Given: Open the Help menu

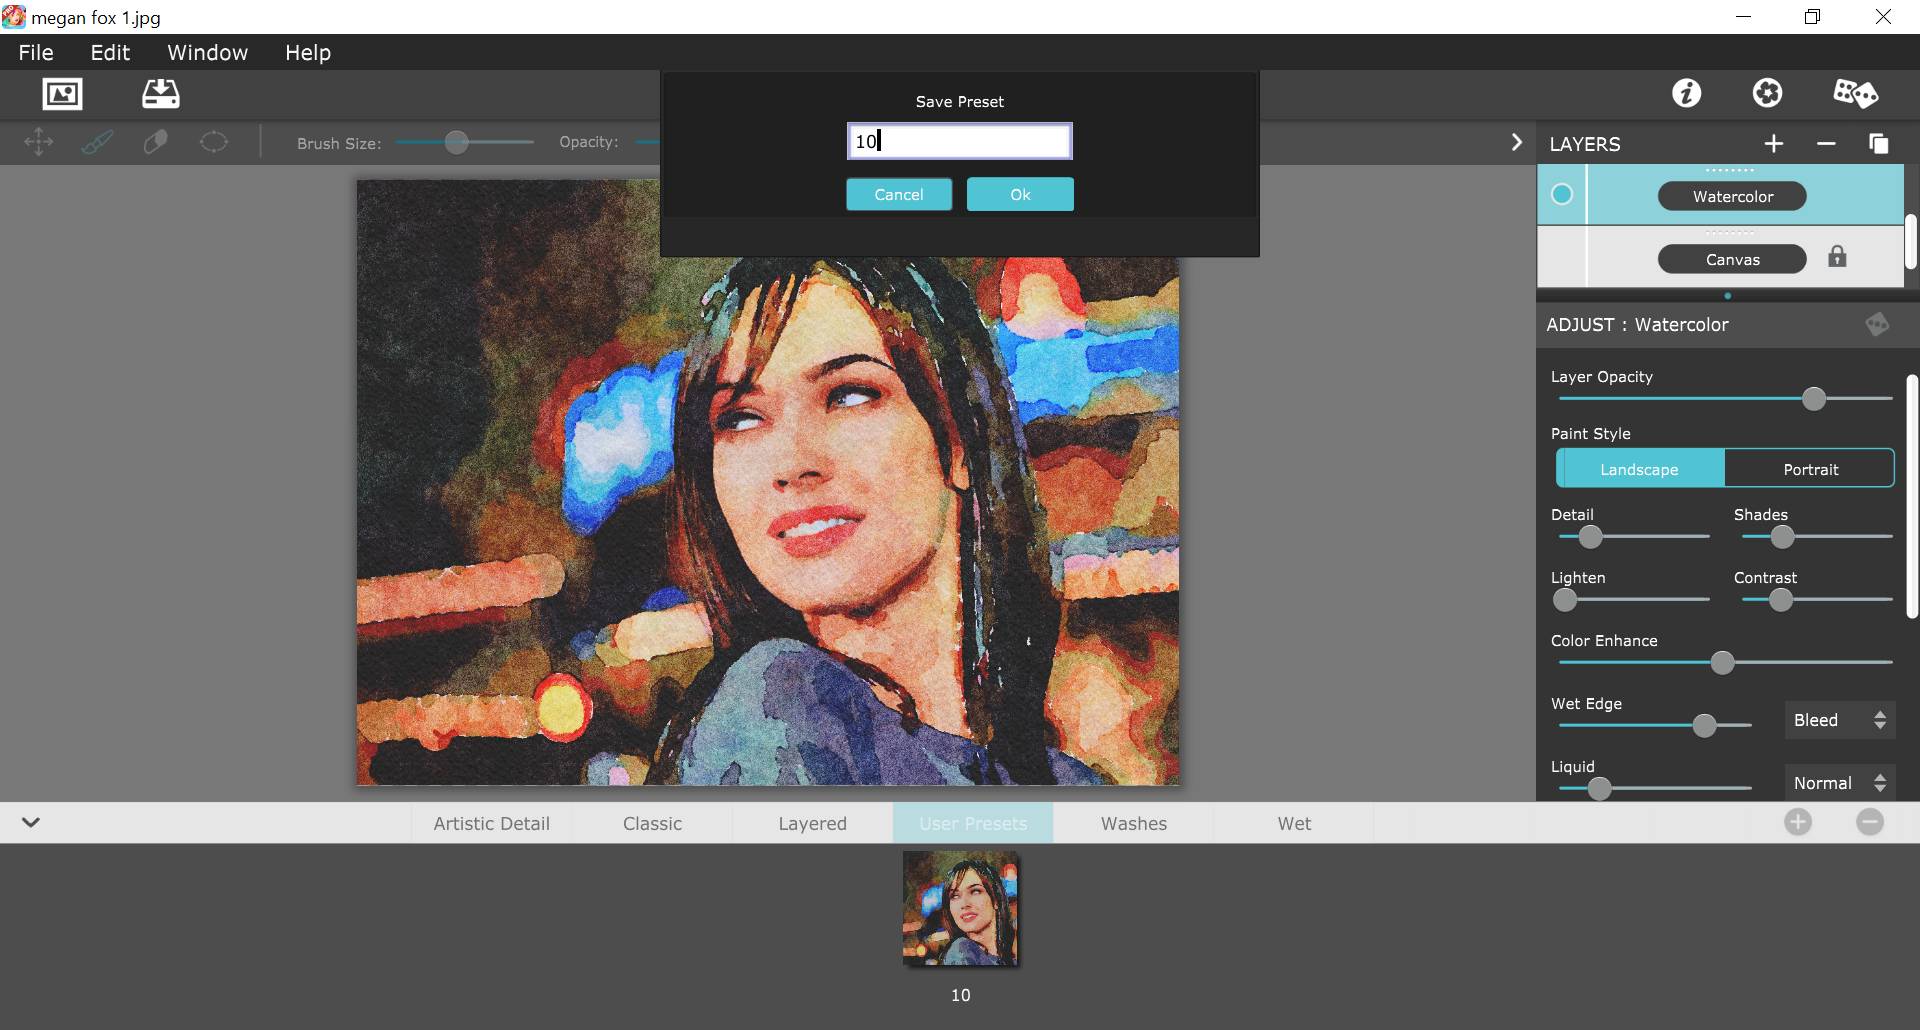Looking at the screenshot, I should pos(308,52).
